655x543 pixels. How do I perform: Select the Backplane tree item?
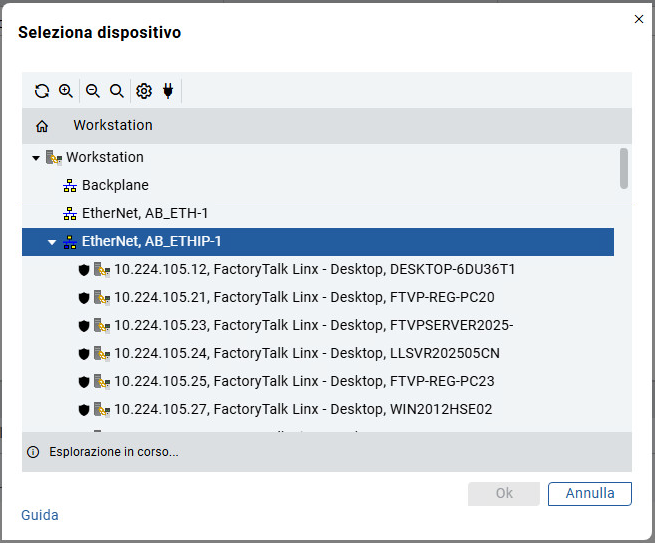[115, 185]
